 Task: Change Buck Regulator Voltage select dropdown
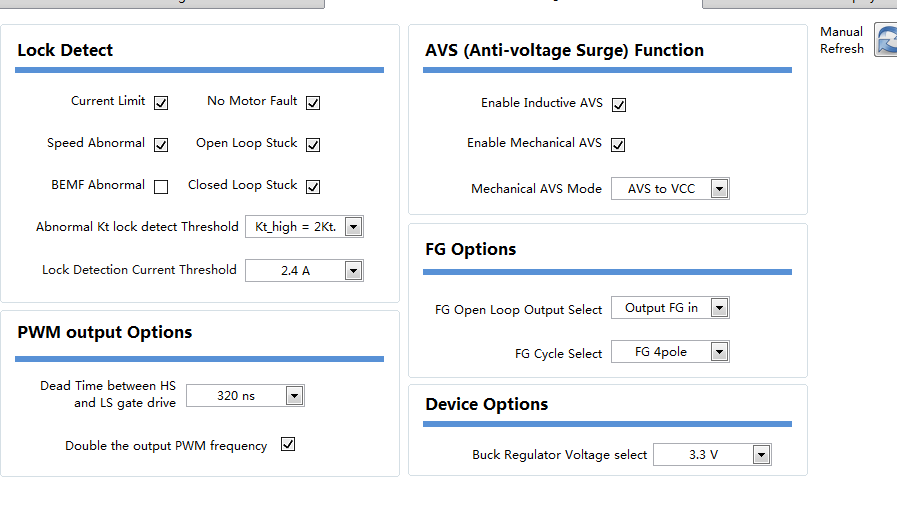coord(761,455)
